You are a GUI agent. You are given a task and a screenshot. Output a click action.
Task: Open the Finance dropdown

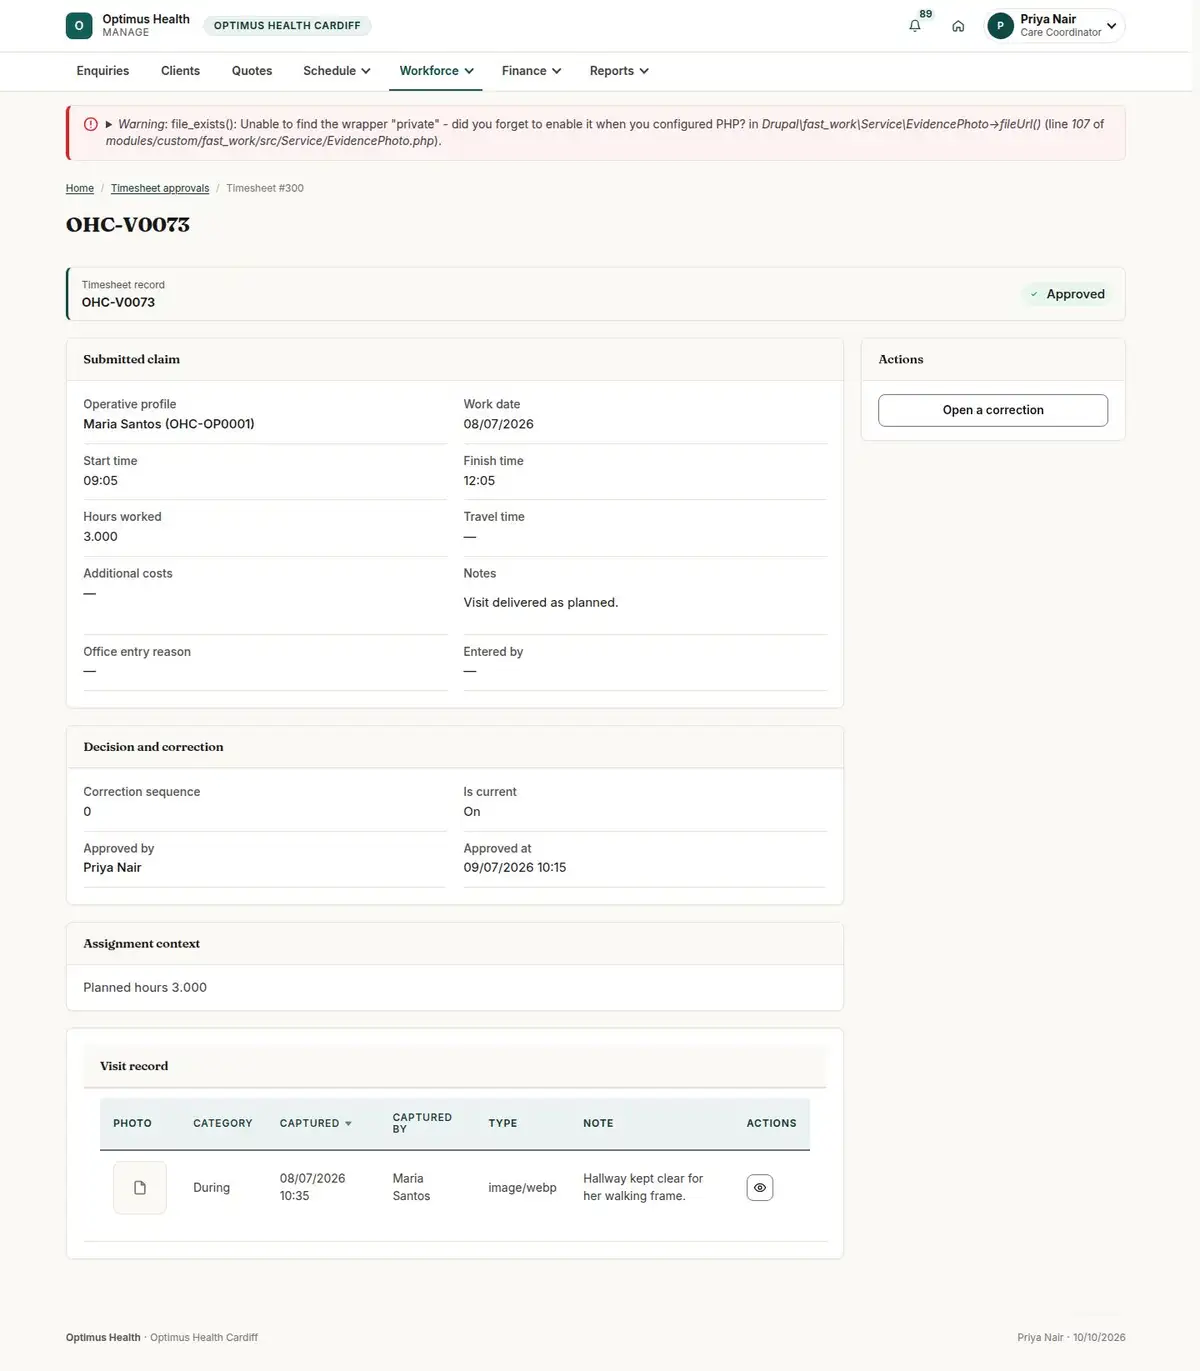[x=531, y=71]
